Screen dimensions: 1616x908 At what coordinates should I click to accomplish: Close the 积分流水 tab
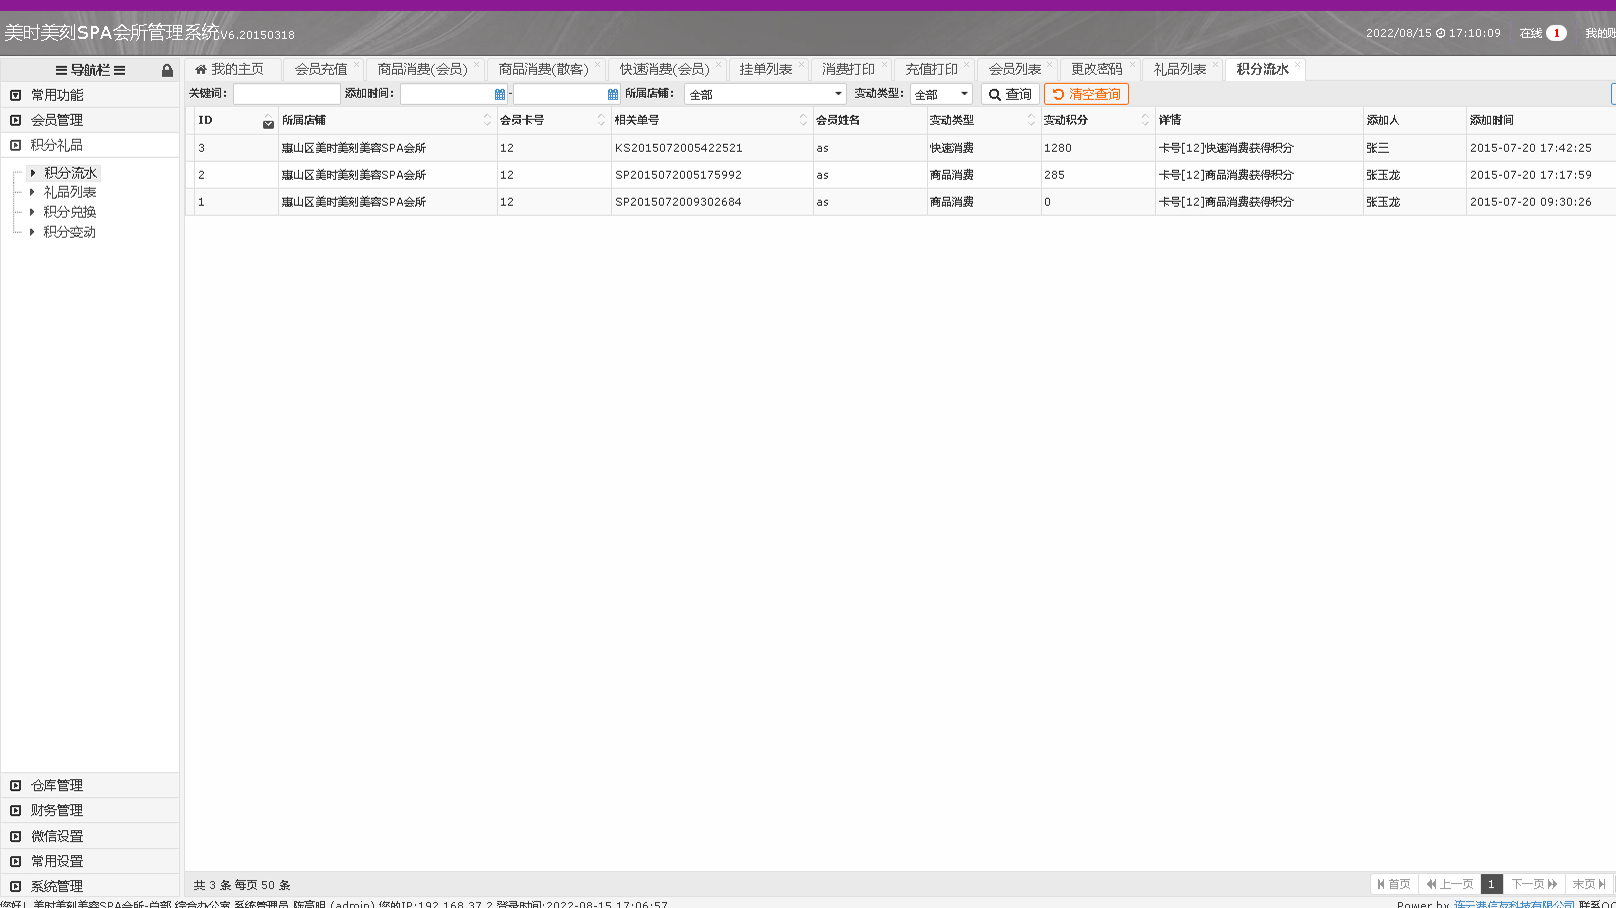click(1297, 65)
